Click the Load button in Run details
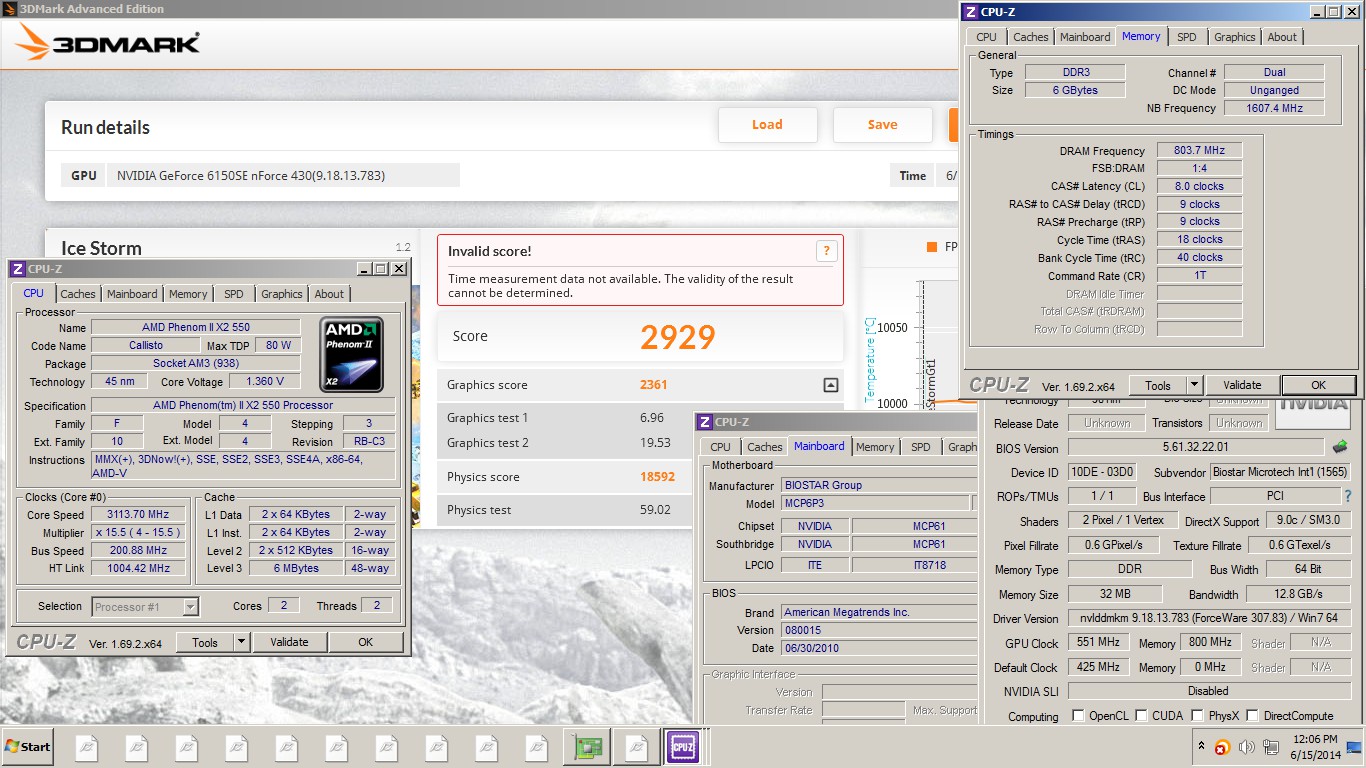 click(767, 124)
